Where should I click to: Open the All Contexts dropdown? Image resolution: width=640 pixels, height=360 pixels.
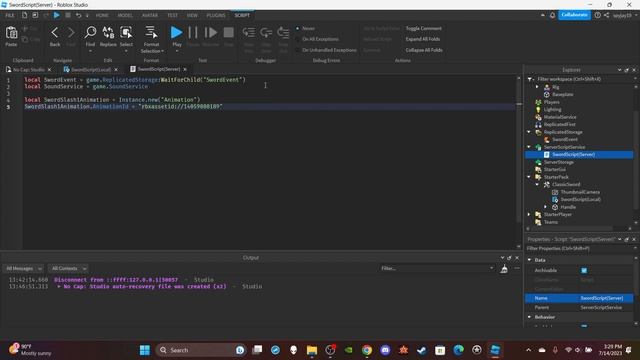click(68, 269)
